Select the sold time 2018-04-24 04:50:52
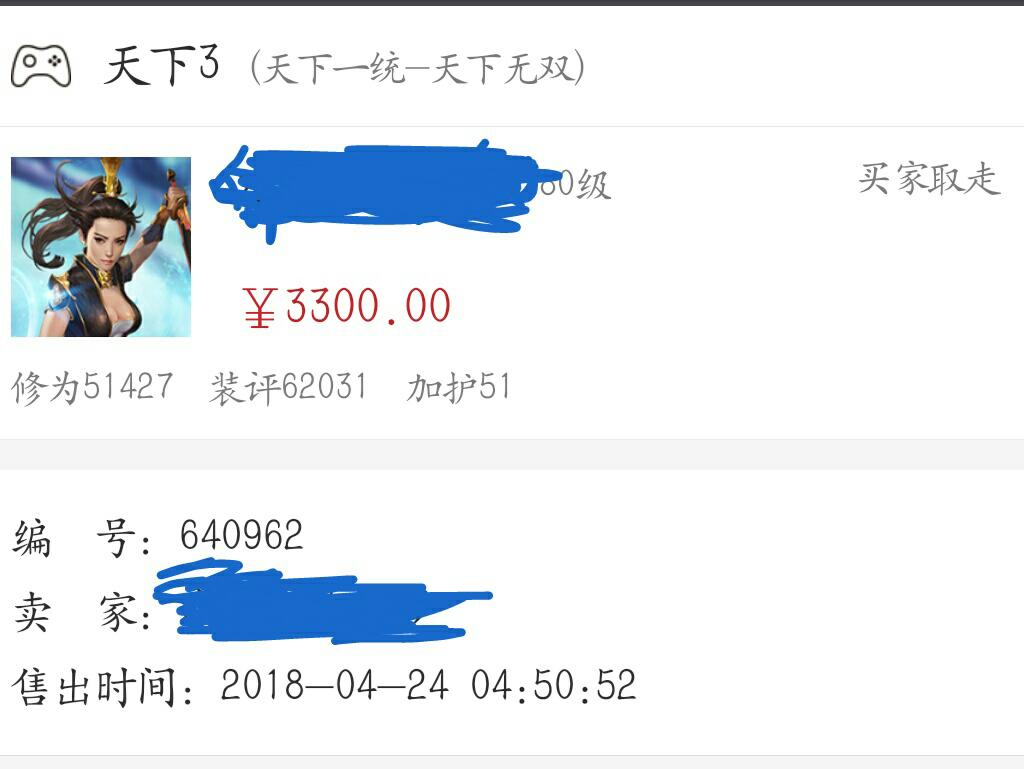 pos(428,685)
